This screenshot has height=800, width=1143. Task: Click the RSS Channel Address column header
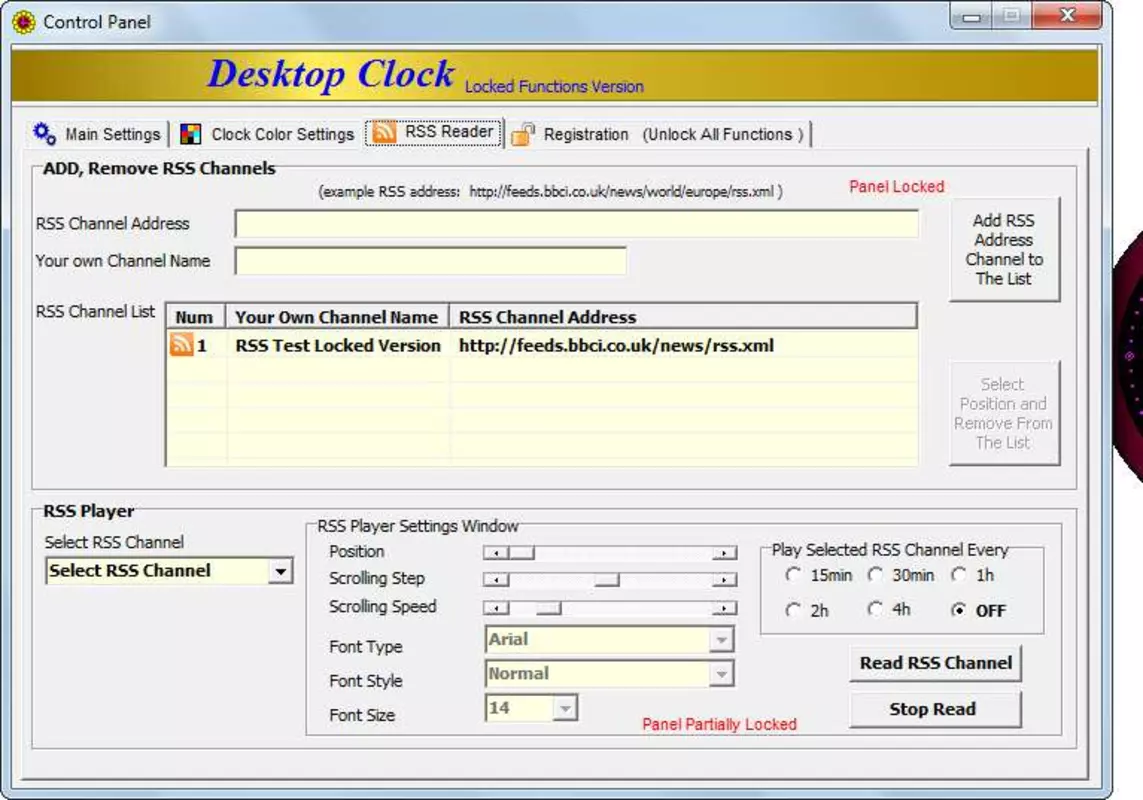pos(683,317)
